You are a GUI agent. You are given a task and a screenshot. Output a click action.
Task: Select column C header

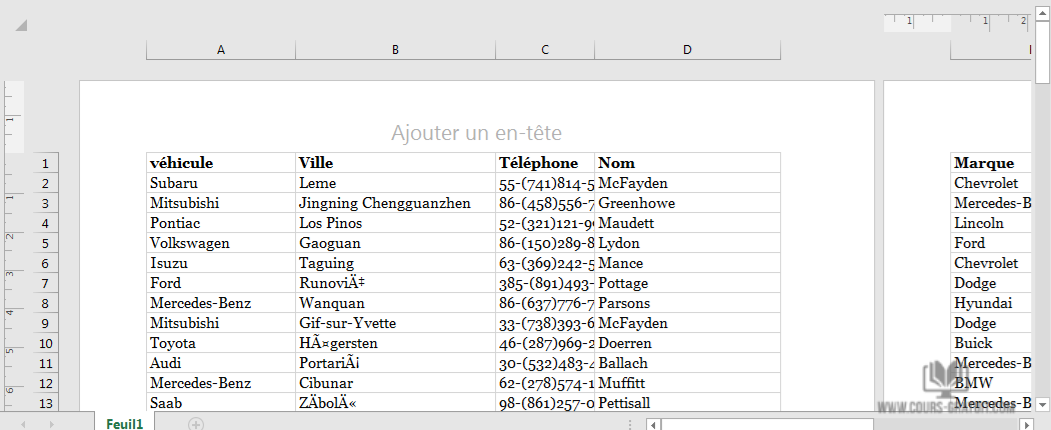544,50
